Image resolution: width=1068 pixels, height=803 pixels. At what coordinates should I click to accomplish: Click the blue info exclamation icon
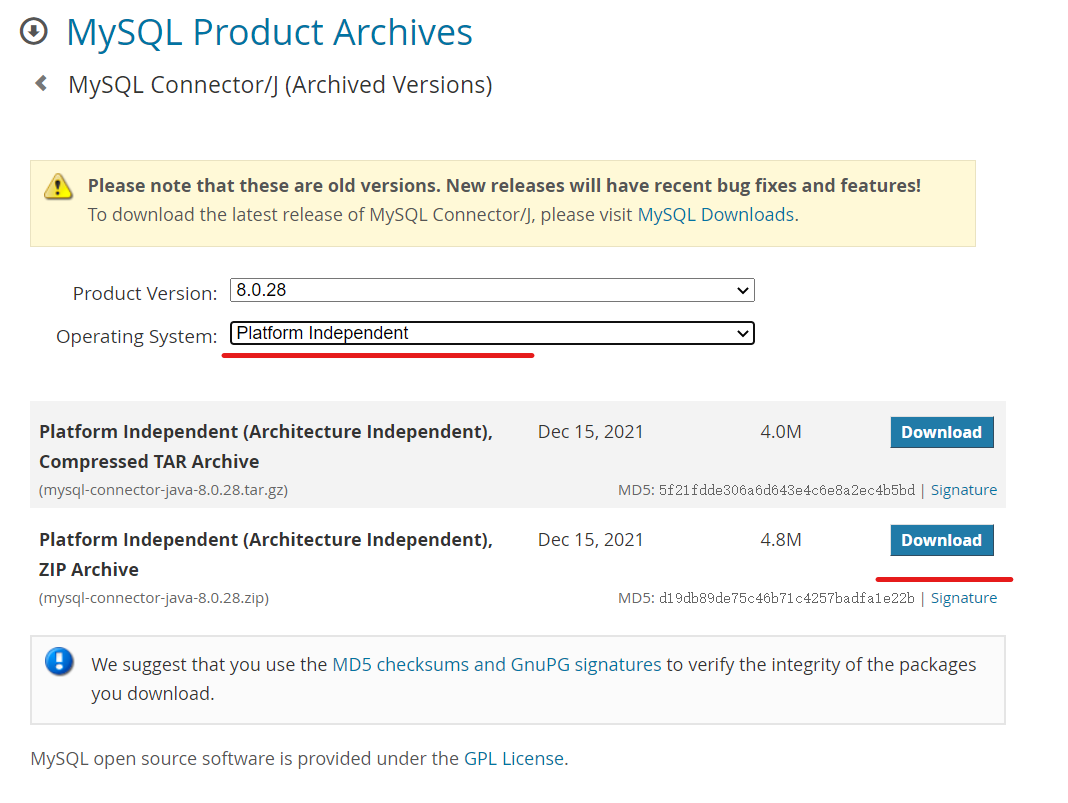coord(59,662)
